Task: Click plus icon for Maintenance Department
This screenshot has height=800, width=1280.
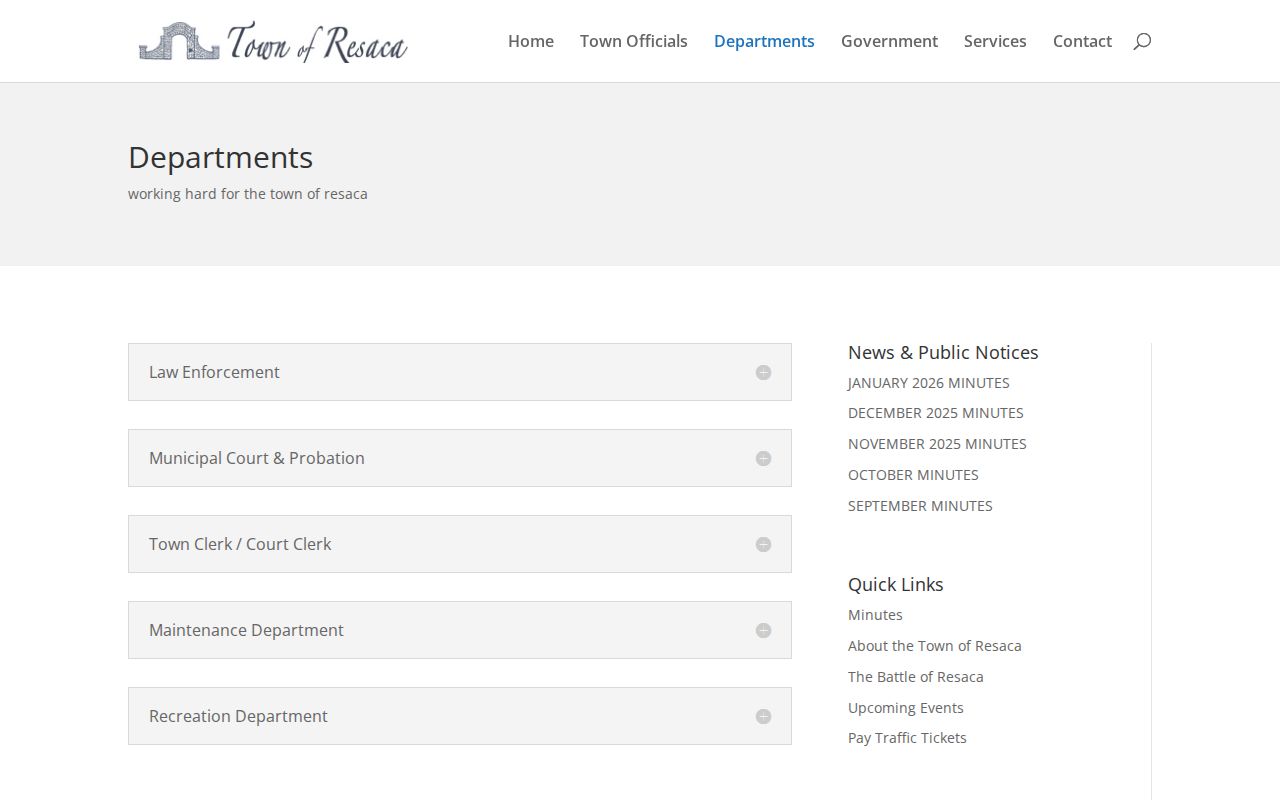Action: click(x=763, y=630)
